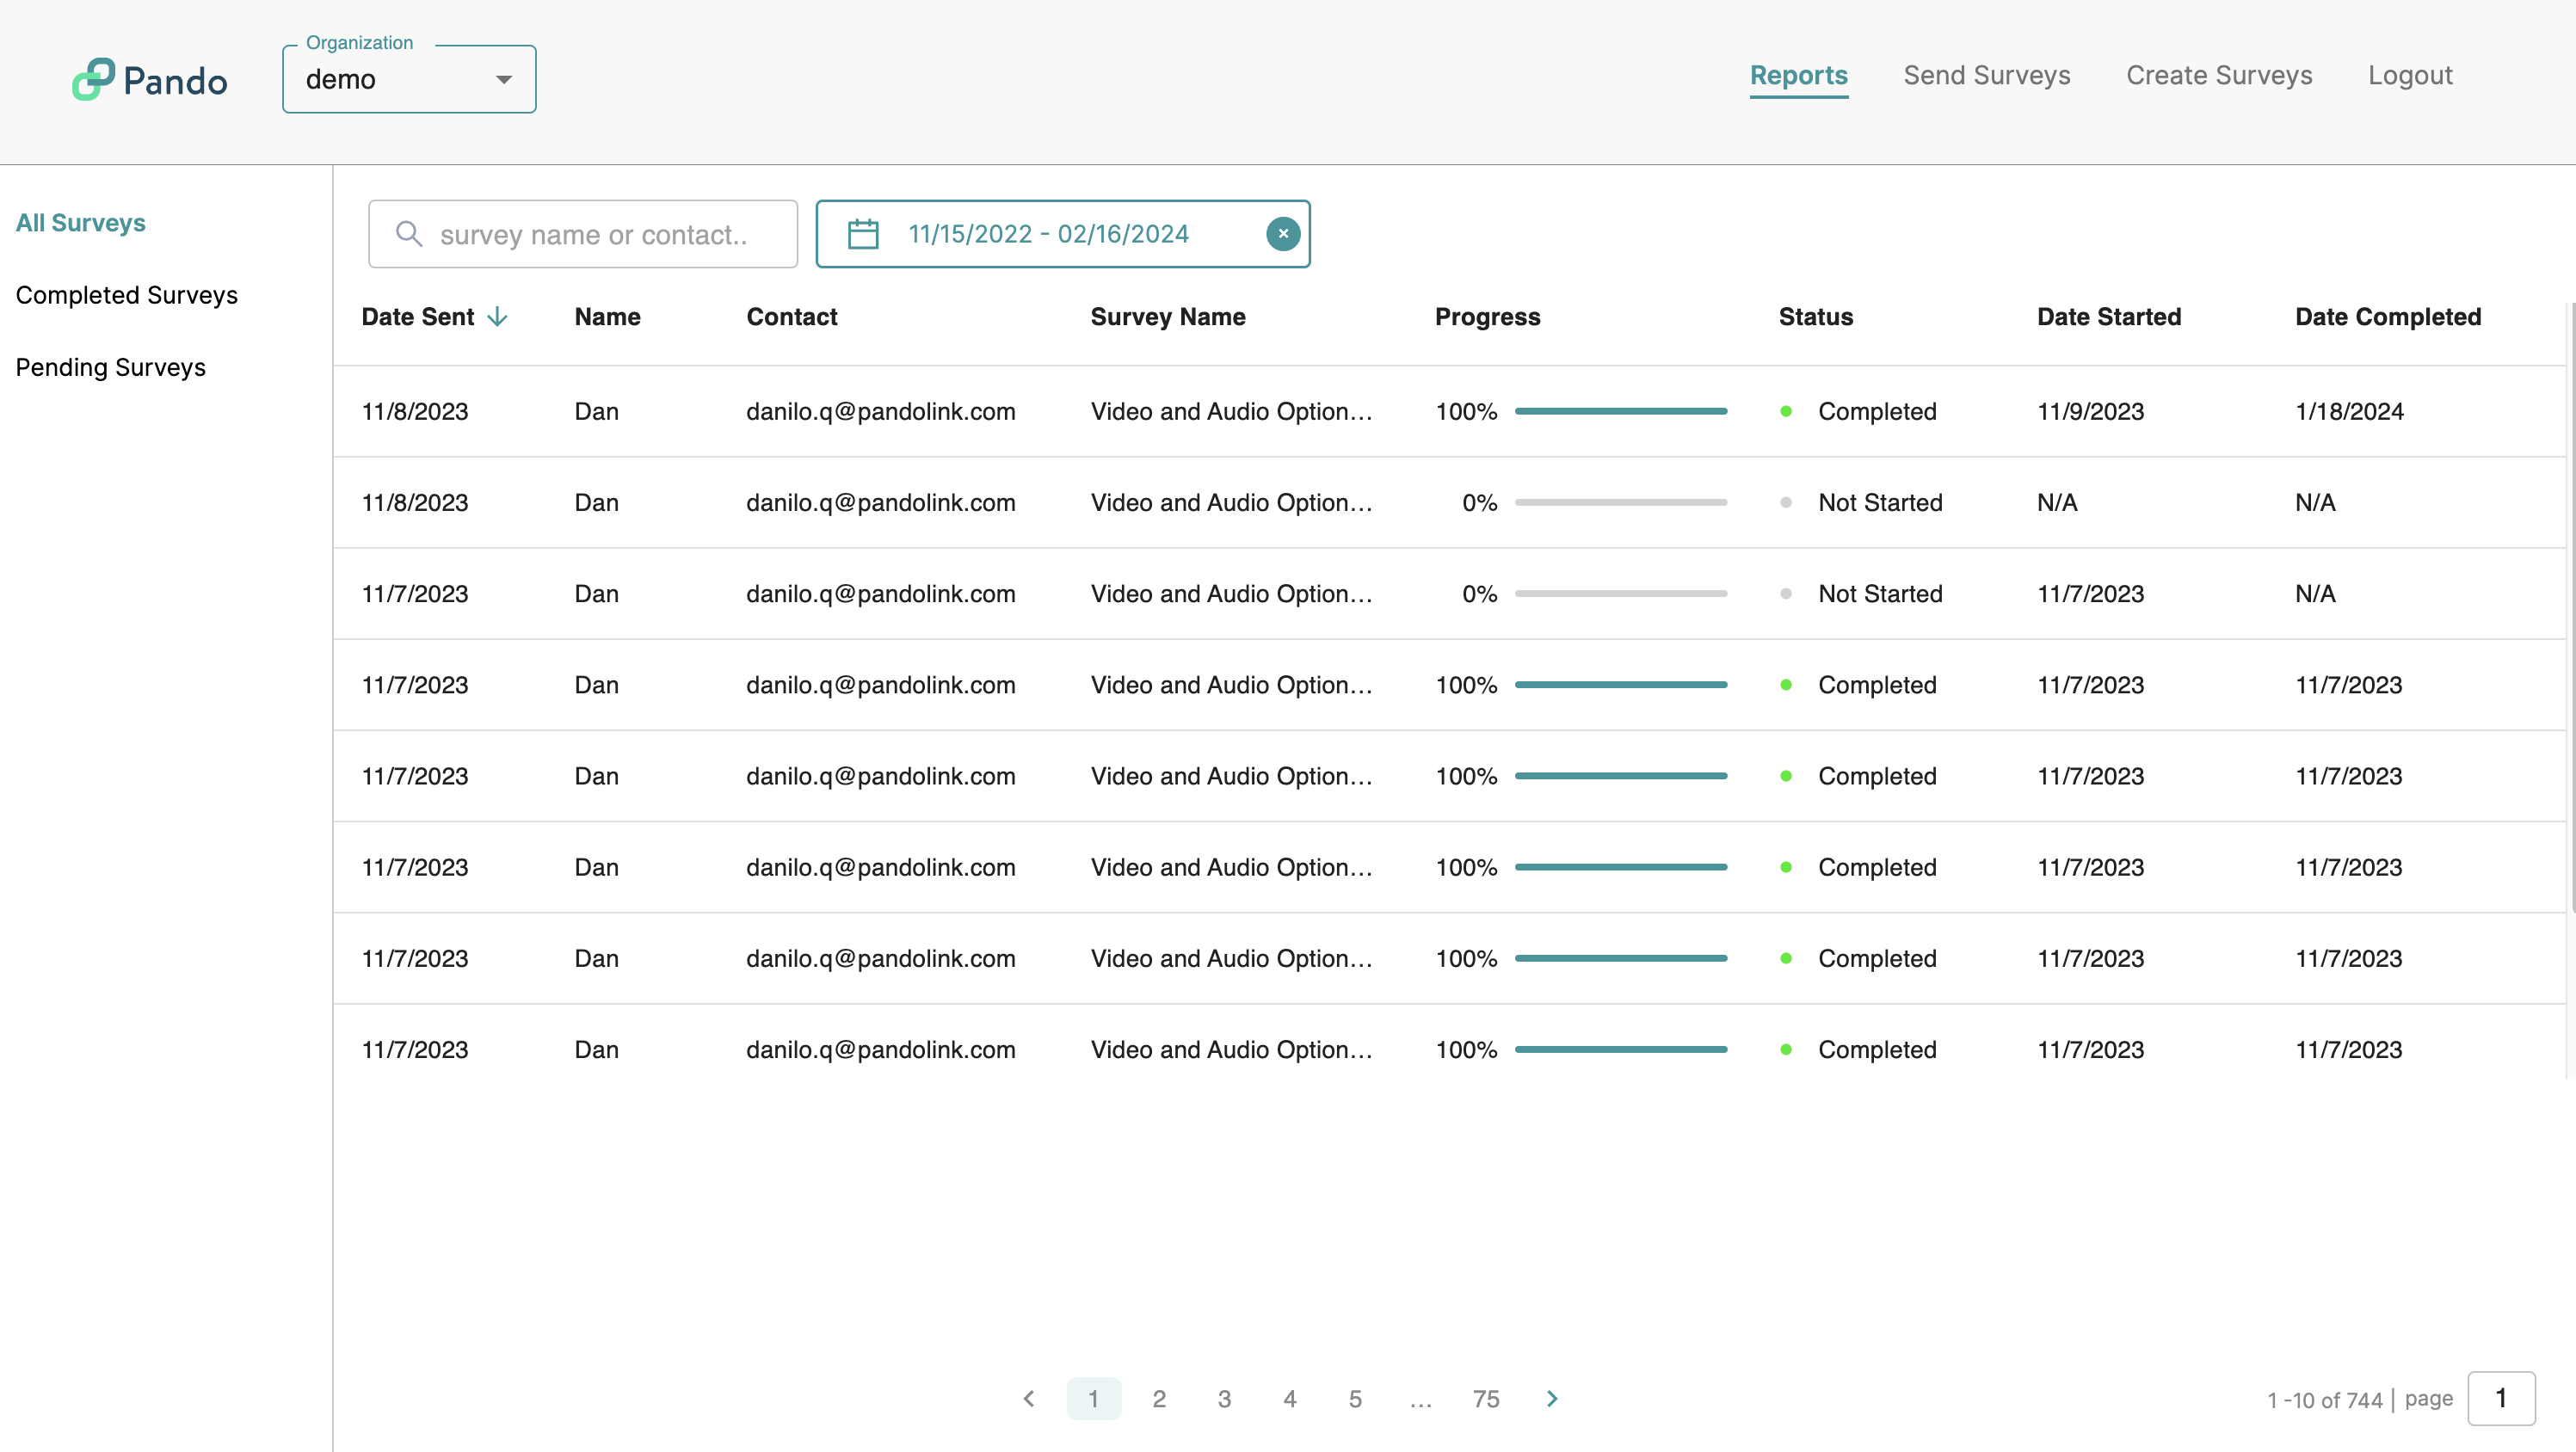Screen dimensions: 2576x1452
Task: Click the search magnifier icon
Action: point(409,234)
